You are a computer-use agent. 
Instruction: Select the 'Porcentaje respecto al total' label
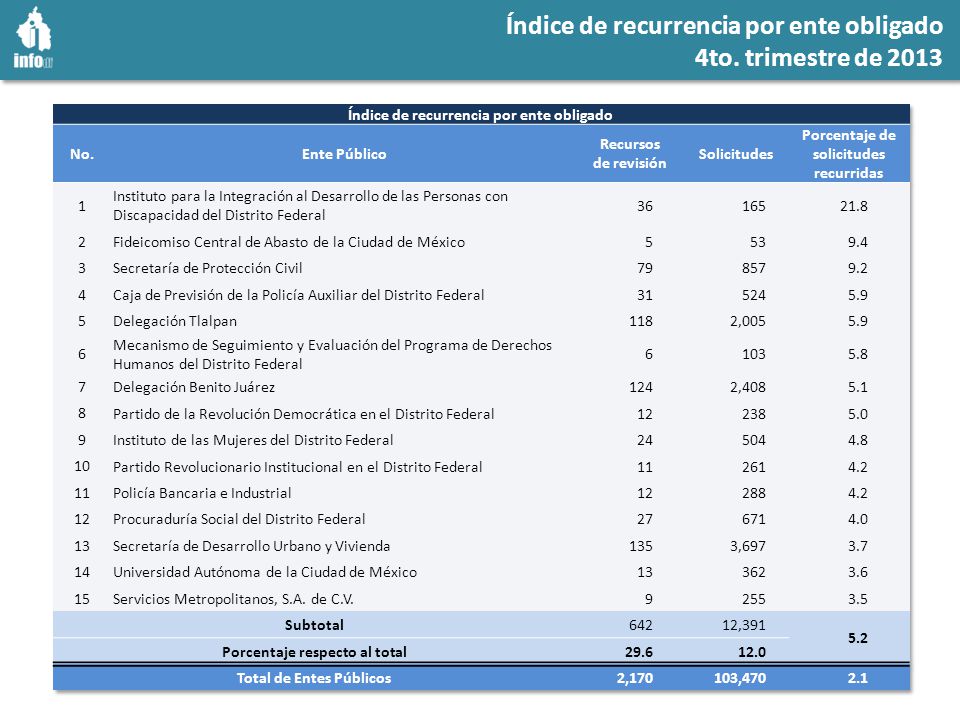coord(314,652)
